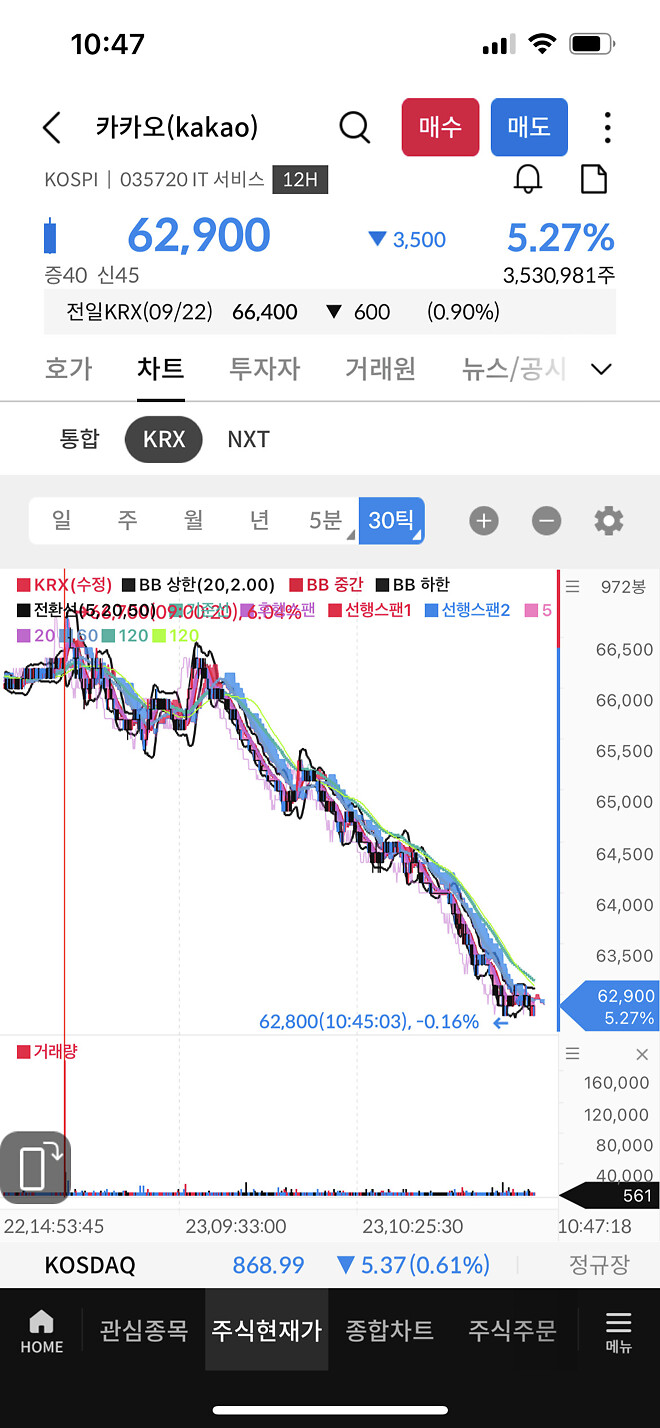Tap the red 매수 buy button
The height and width of the screenshot is (1428, 660).
tap(440, 127)
